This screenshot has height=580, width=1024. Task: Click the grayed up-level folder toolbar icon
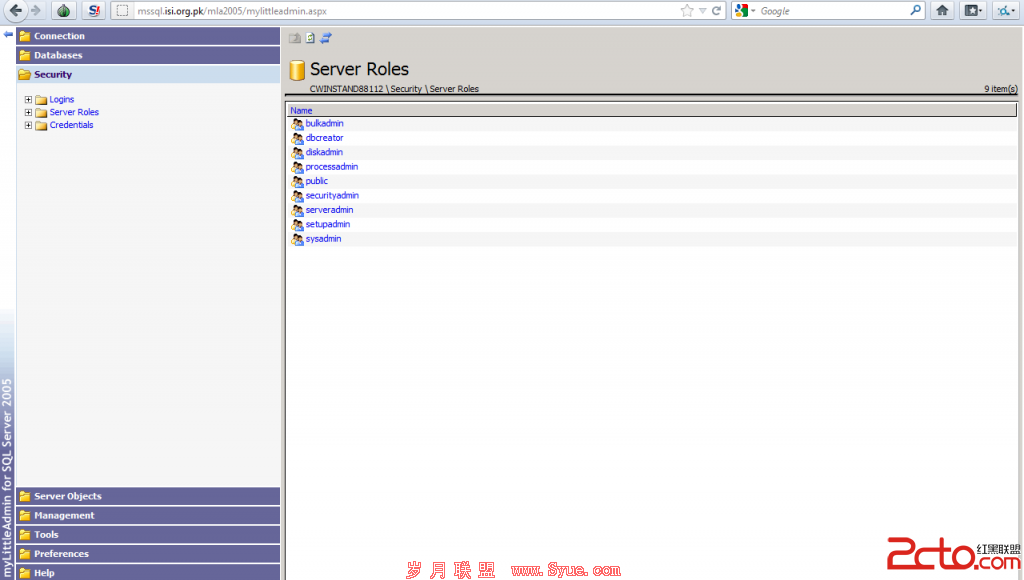[295, 38]
